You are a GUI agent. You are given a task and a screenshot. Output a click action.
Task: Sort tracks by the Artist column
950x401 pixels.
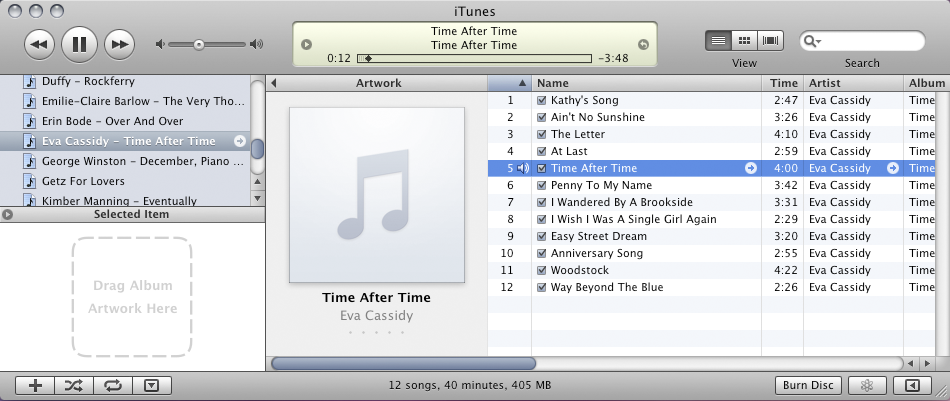[x=852, y=83]
